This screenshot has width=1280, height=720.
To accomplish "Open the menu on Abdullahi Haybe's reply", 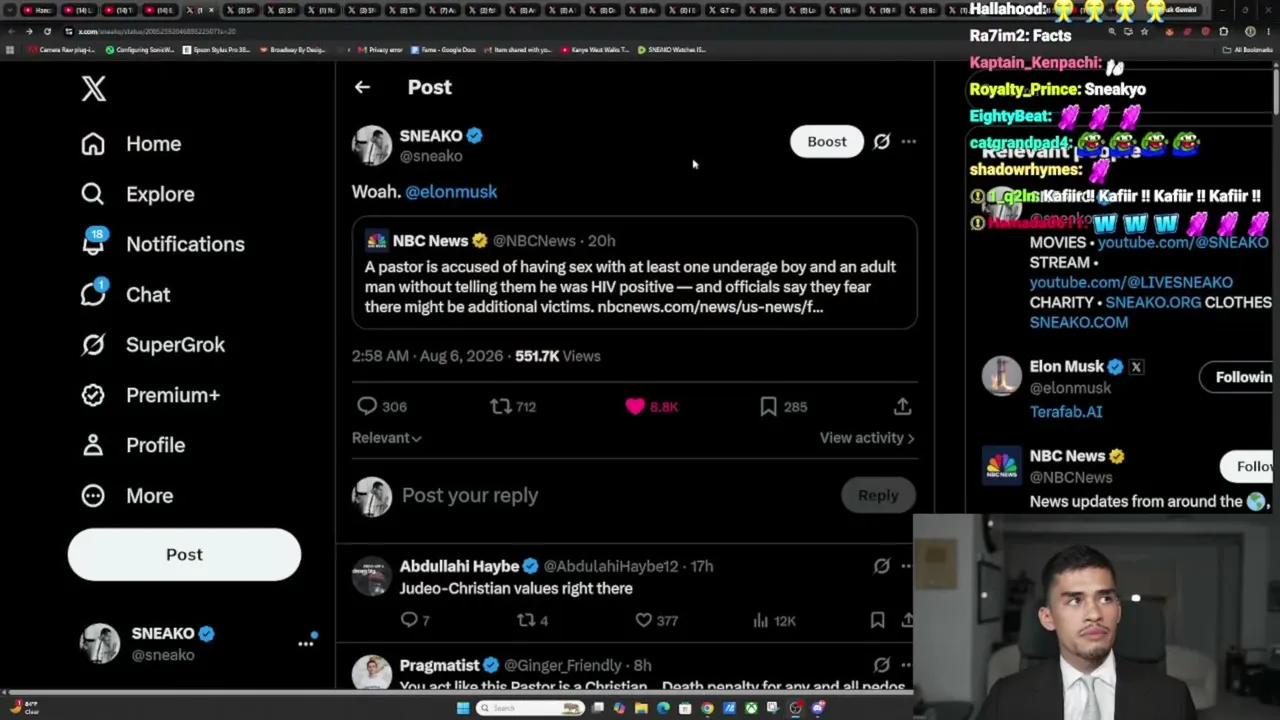I will (x=906, y=566).
